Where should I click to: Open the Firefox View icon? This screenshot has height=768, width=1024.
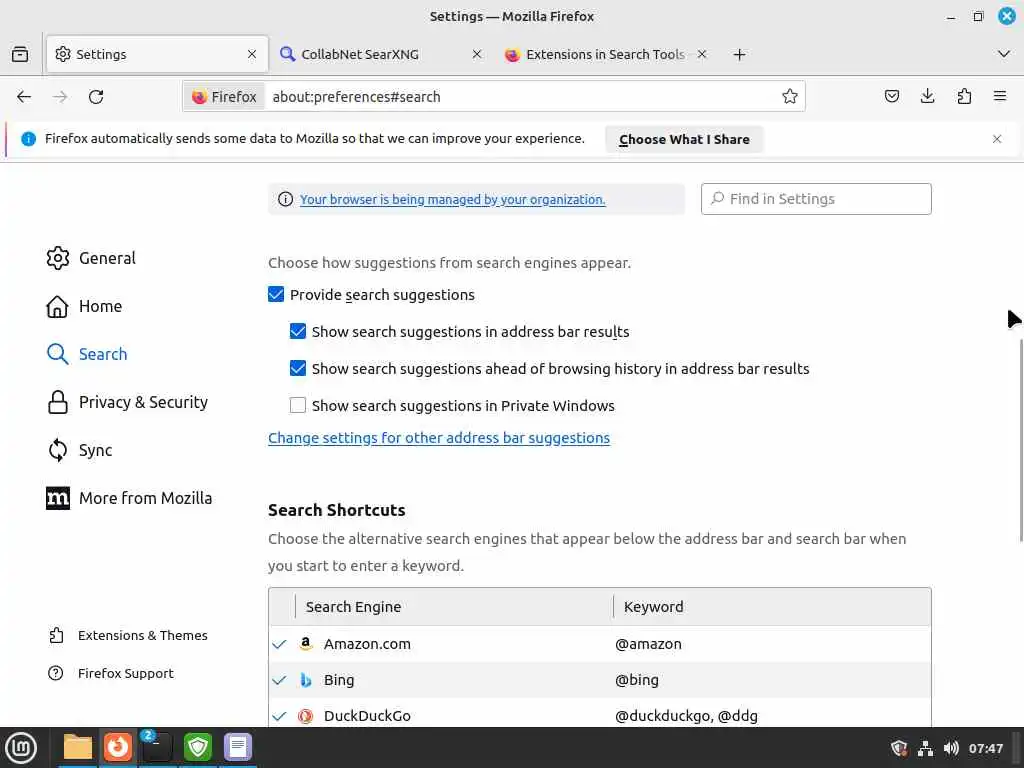[x=20, y=54]
